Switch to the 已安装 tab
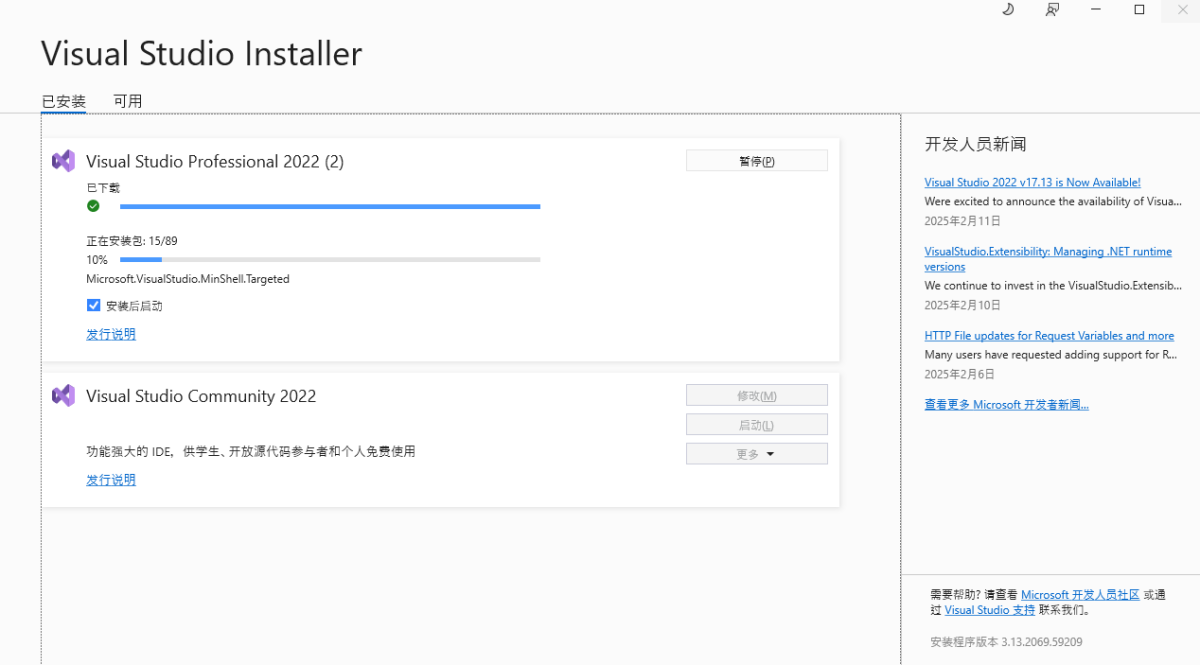 coord(64,101)
